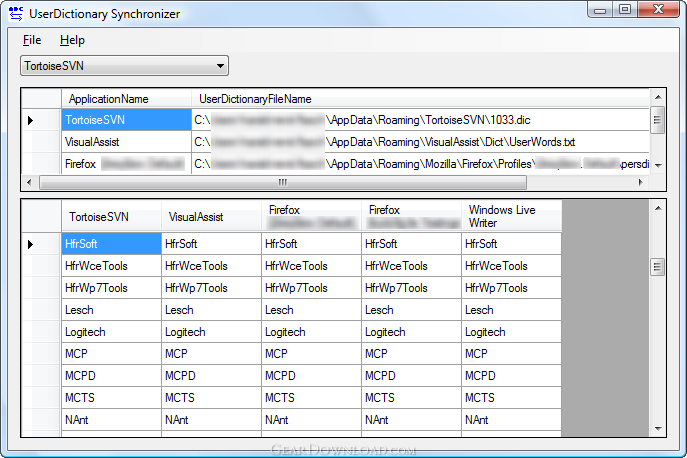The image size is (687, 458).
Task: Select the TortoiseSVN cell in application list
Action: click(127, 120)
